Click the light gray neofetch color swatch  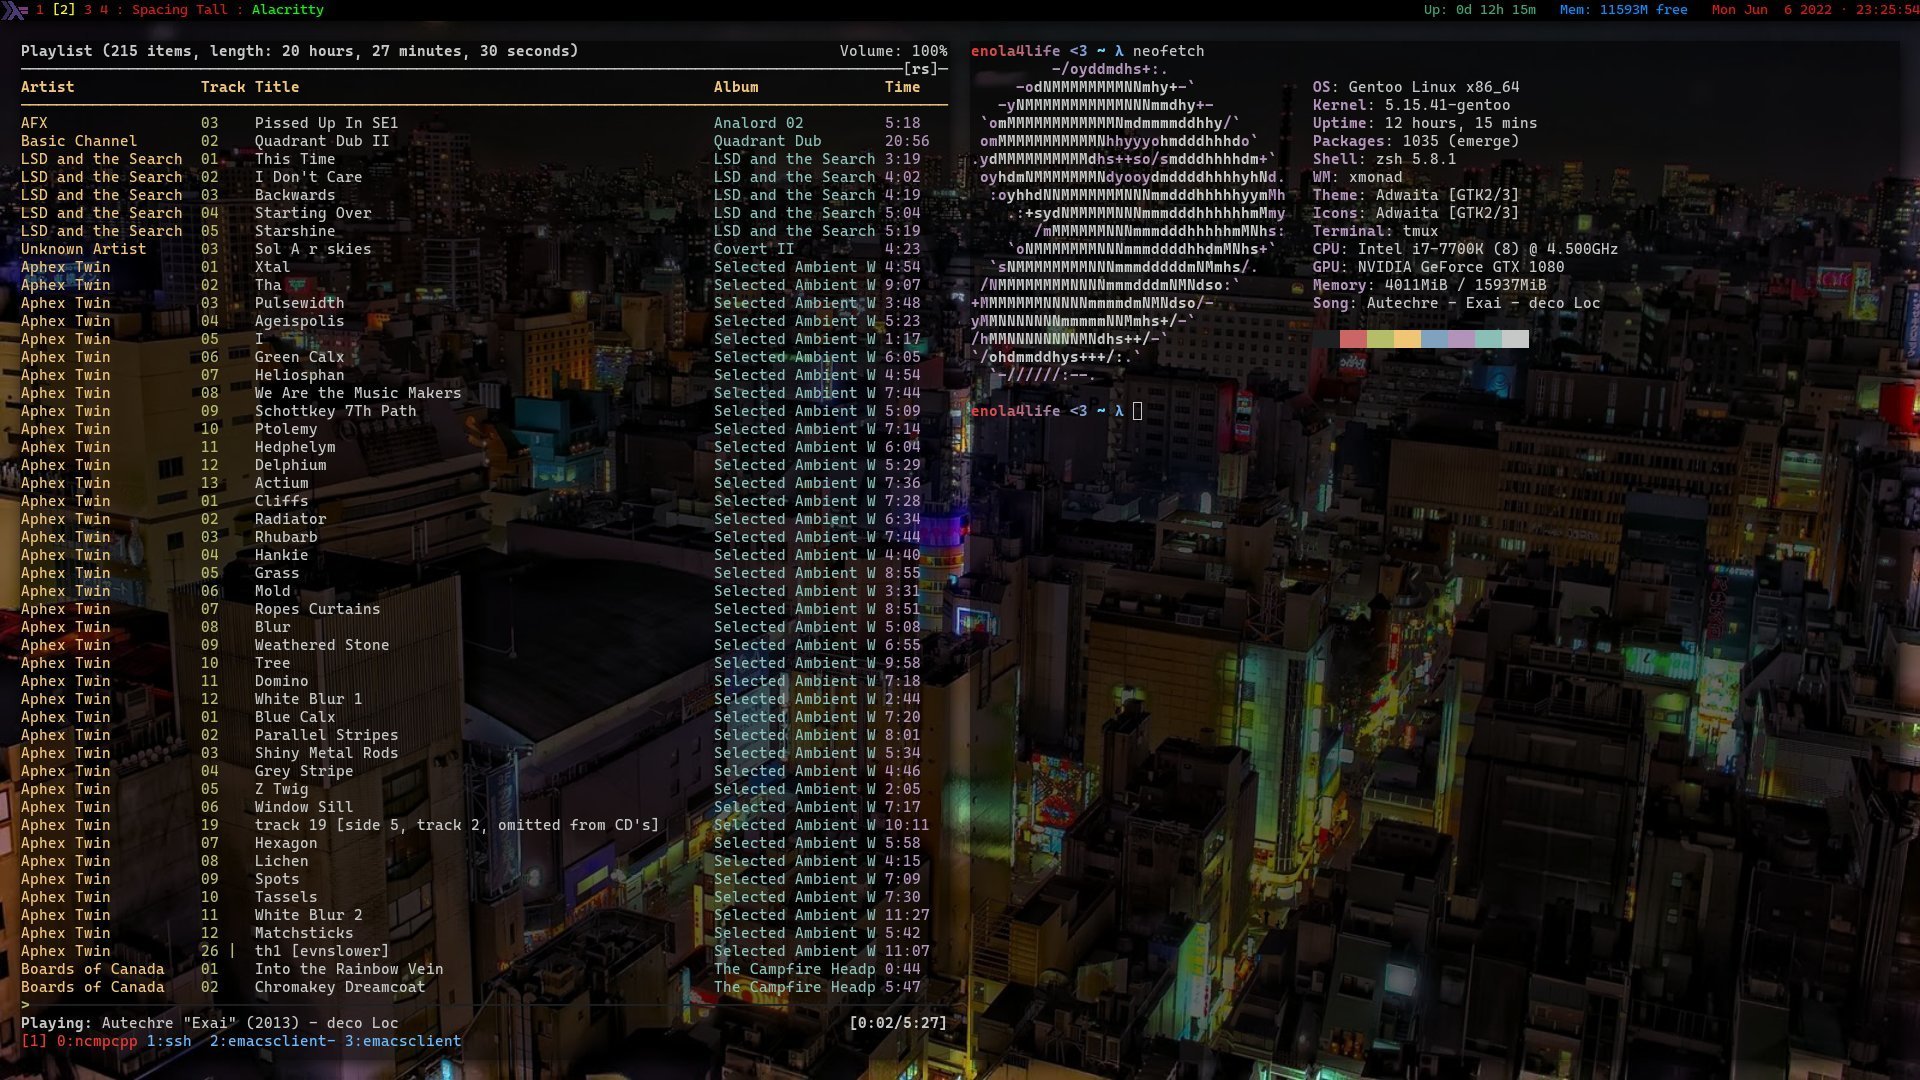pos(1515,339)
